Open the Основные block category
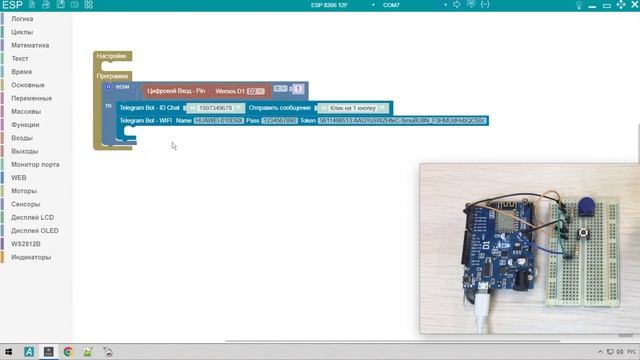Screen dimensions: 640x360 click(x=28, y=85)
